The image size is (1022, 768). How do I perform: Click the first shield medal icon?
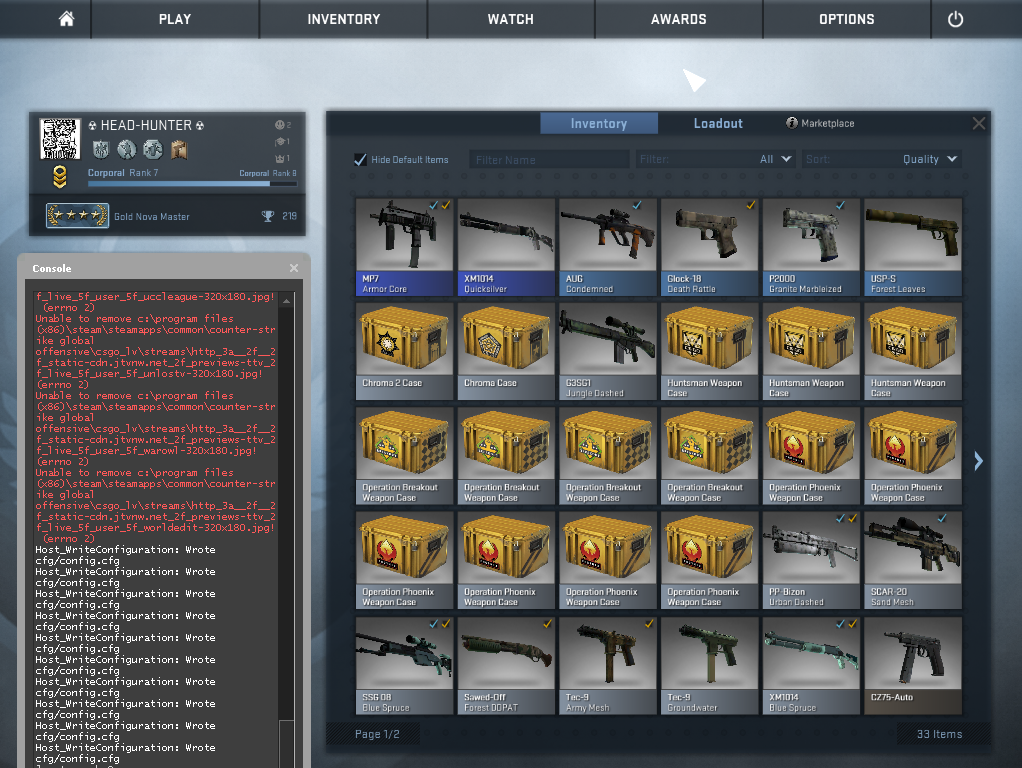tap(101, 149)
